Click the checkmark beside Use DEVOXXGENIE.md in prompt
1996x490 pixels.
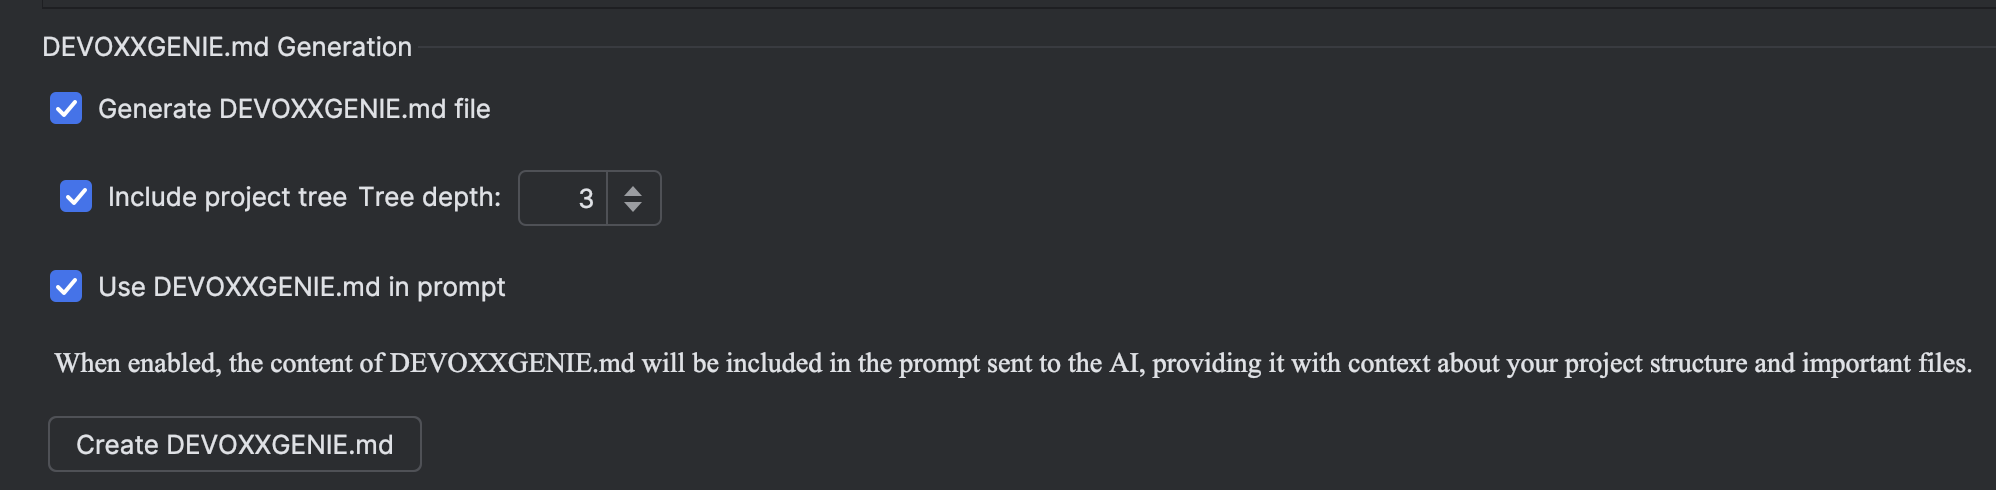pyautogui.click(x=66, y=287)
